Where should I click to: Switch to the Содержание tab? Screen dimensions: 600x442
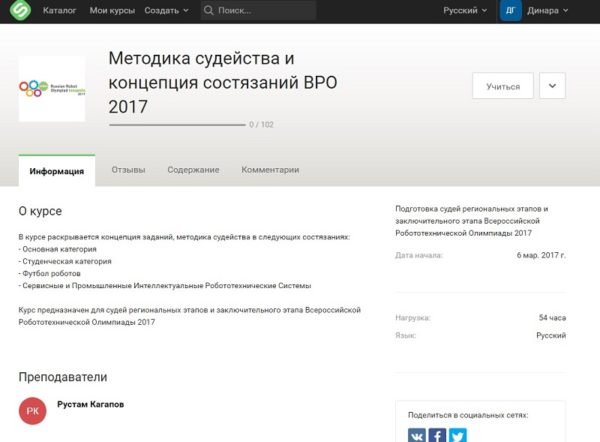[x=193, y=170]
